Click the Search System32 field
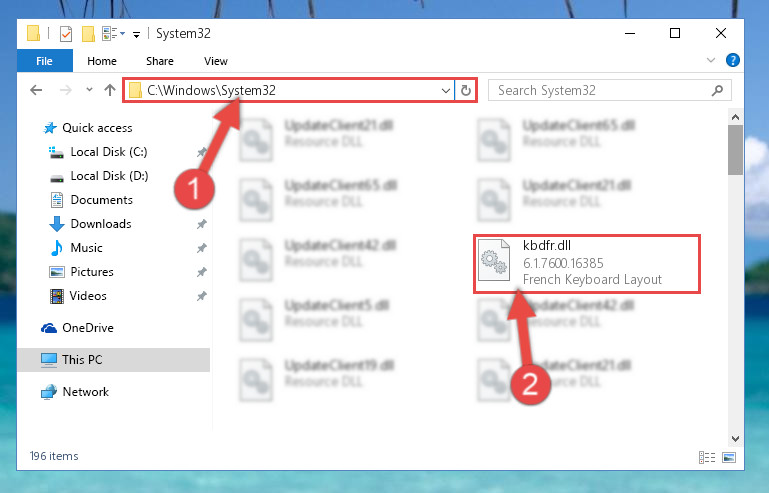Viewport: 769px width, 493px height. [603, 90]
